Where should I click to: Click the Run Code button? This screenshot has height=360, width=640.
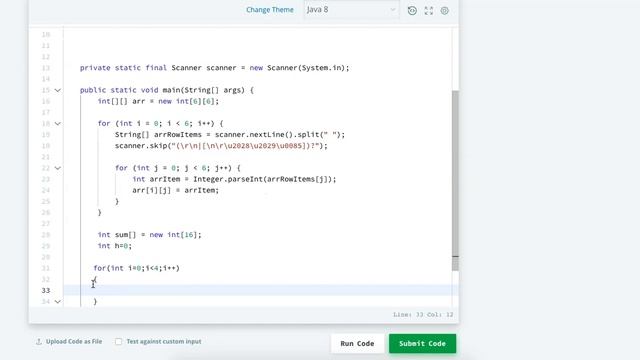click(357, 344)
